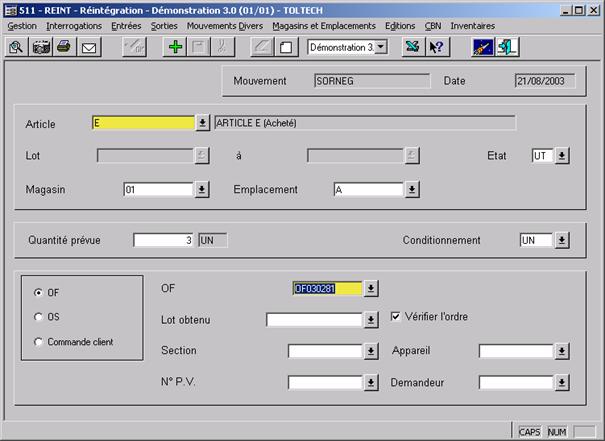Open the Emplacement dropdown arrow
This screenshot has width=605, height=441.
click(x=412, y=189)
